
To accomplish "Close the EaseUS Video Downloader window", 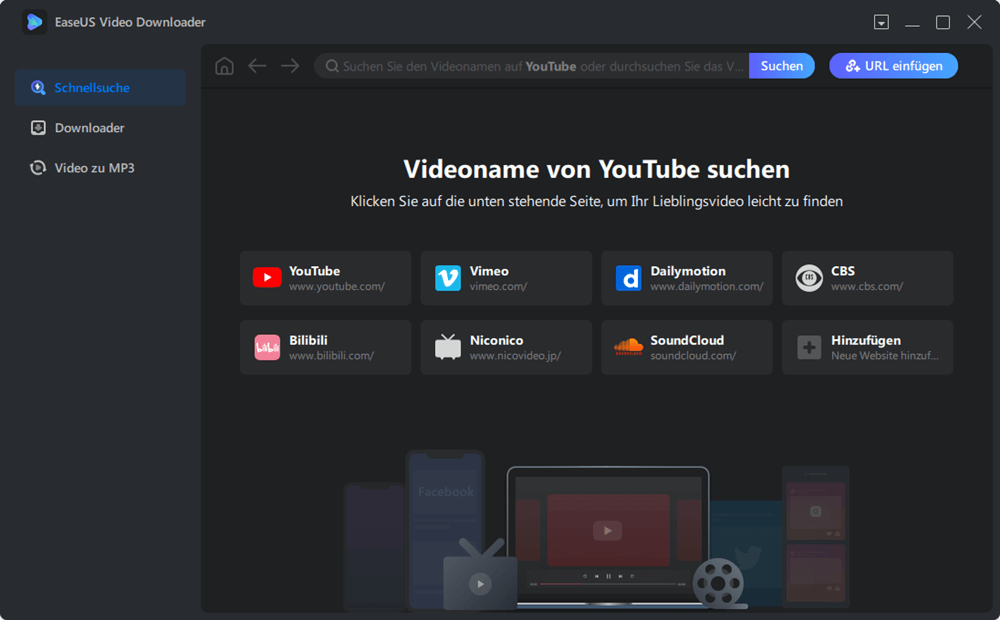I will (x=974, y=22).
